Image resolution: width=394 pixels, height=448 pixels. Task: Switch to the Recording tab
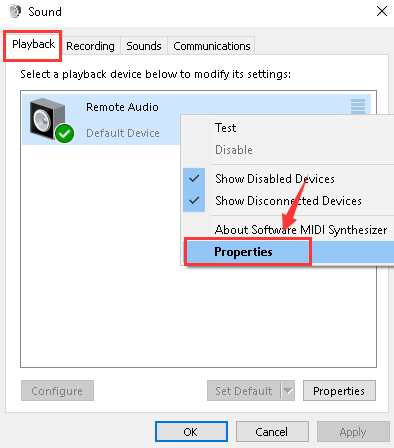(x=90, y=46)
